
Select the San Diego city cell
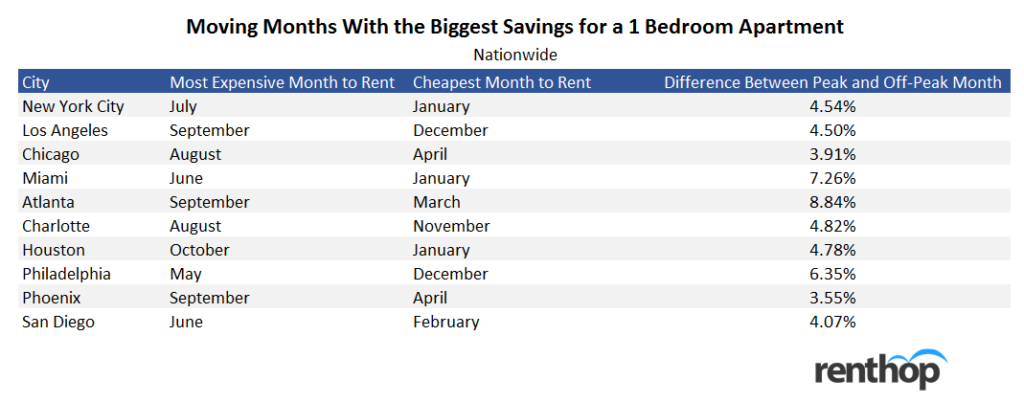[x=58, y=321]
